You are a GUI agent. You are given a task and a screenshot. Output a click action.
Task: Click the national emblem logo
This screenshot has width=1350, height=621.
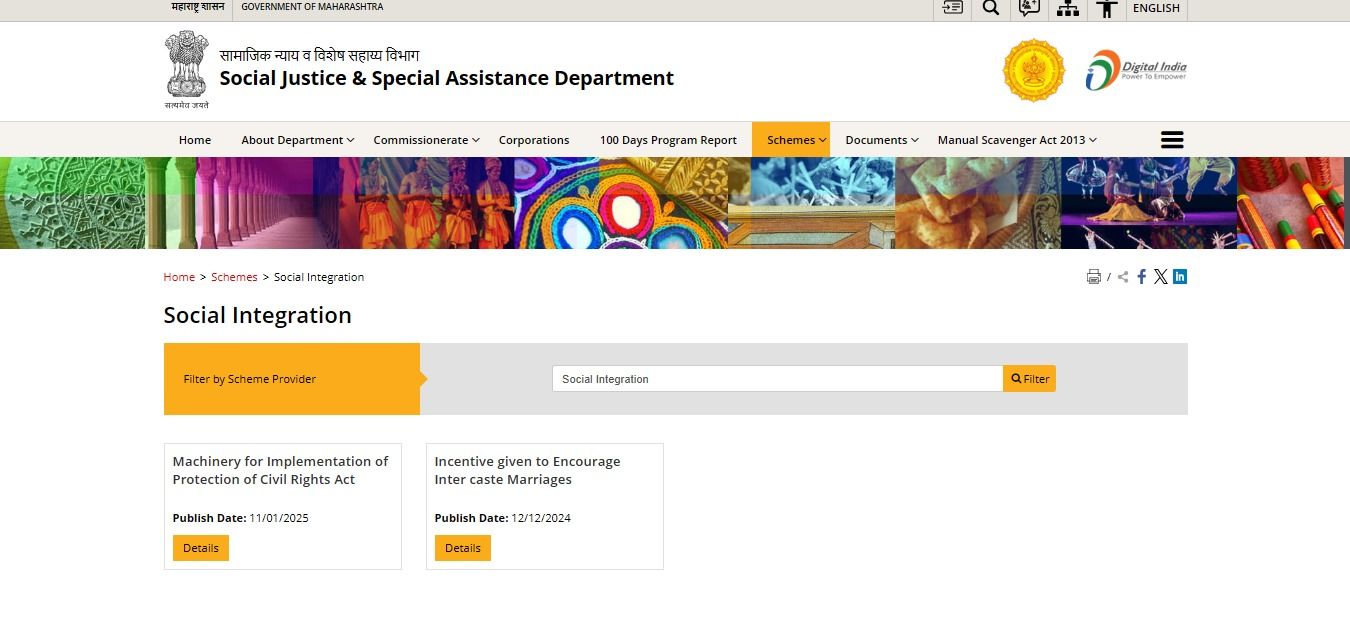(187, 69)
